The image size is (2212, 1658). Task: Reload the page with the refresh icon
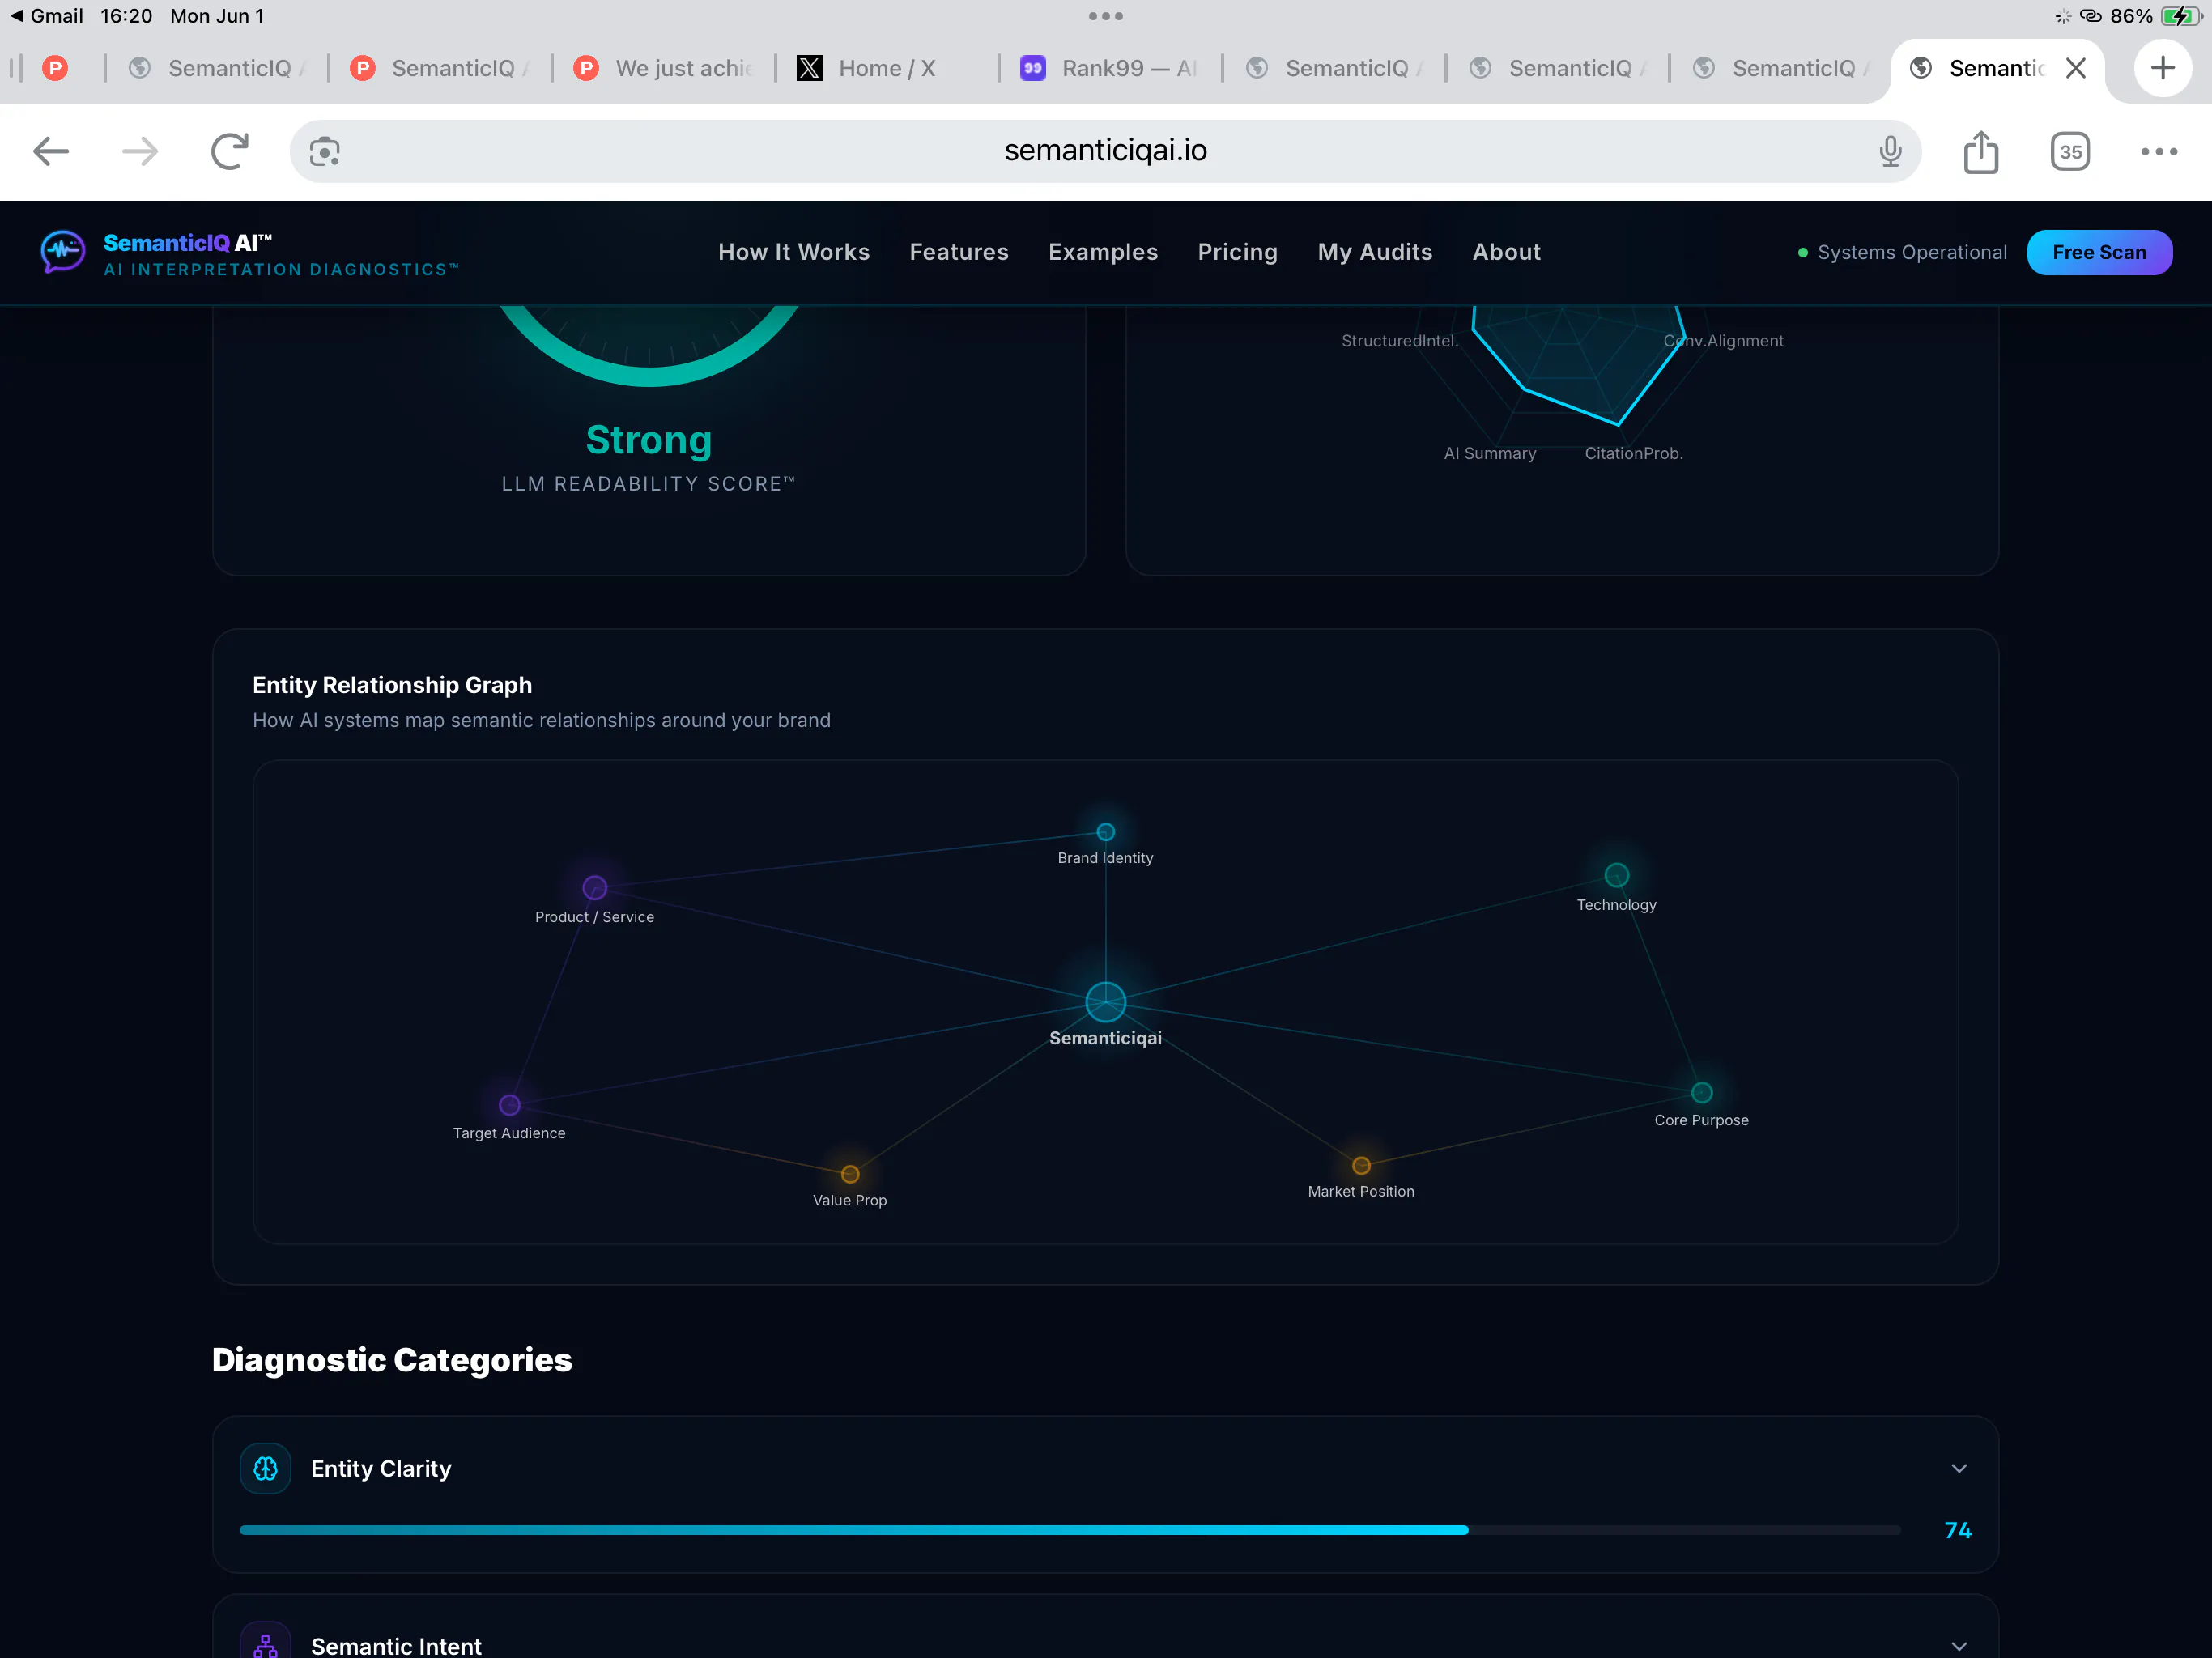tap(229, 151)
